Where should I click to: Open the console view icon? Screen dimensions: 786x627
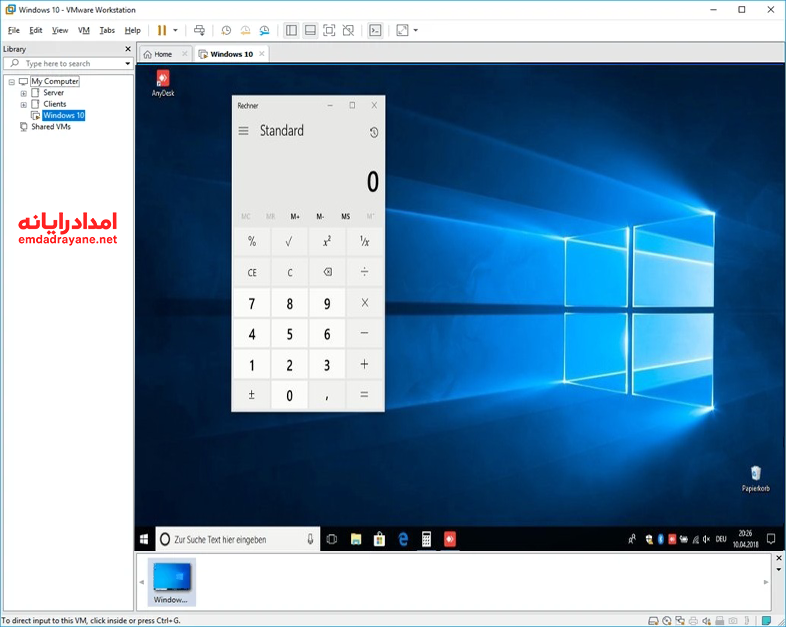375,31
